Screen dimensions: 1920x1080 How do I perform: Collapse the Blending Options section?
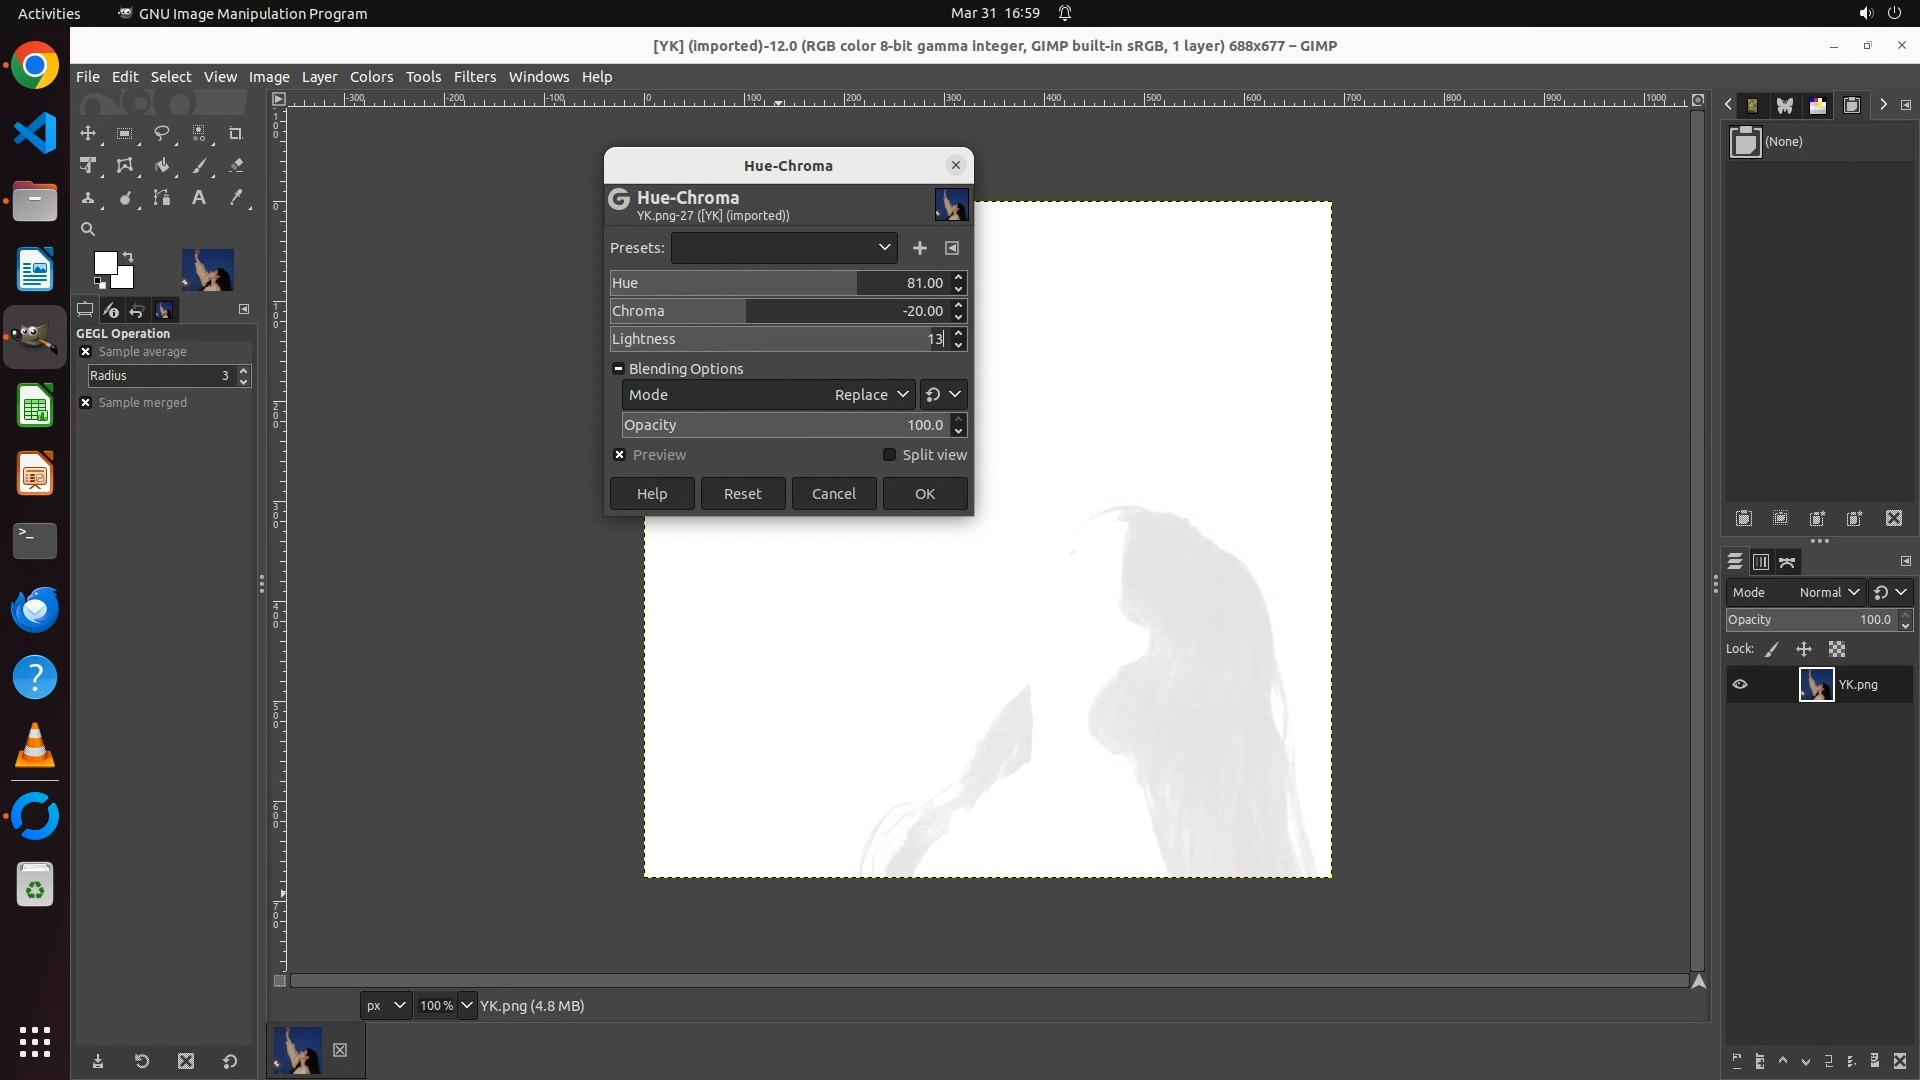pos(618,369)
